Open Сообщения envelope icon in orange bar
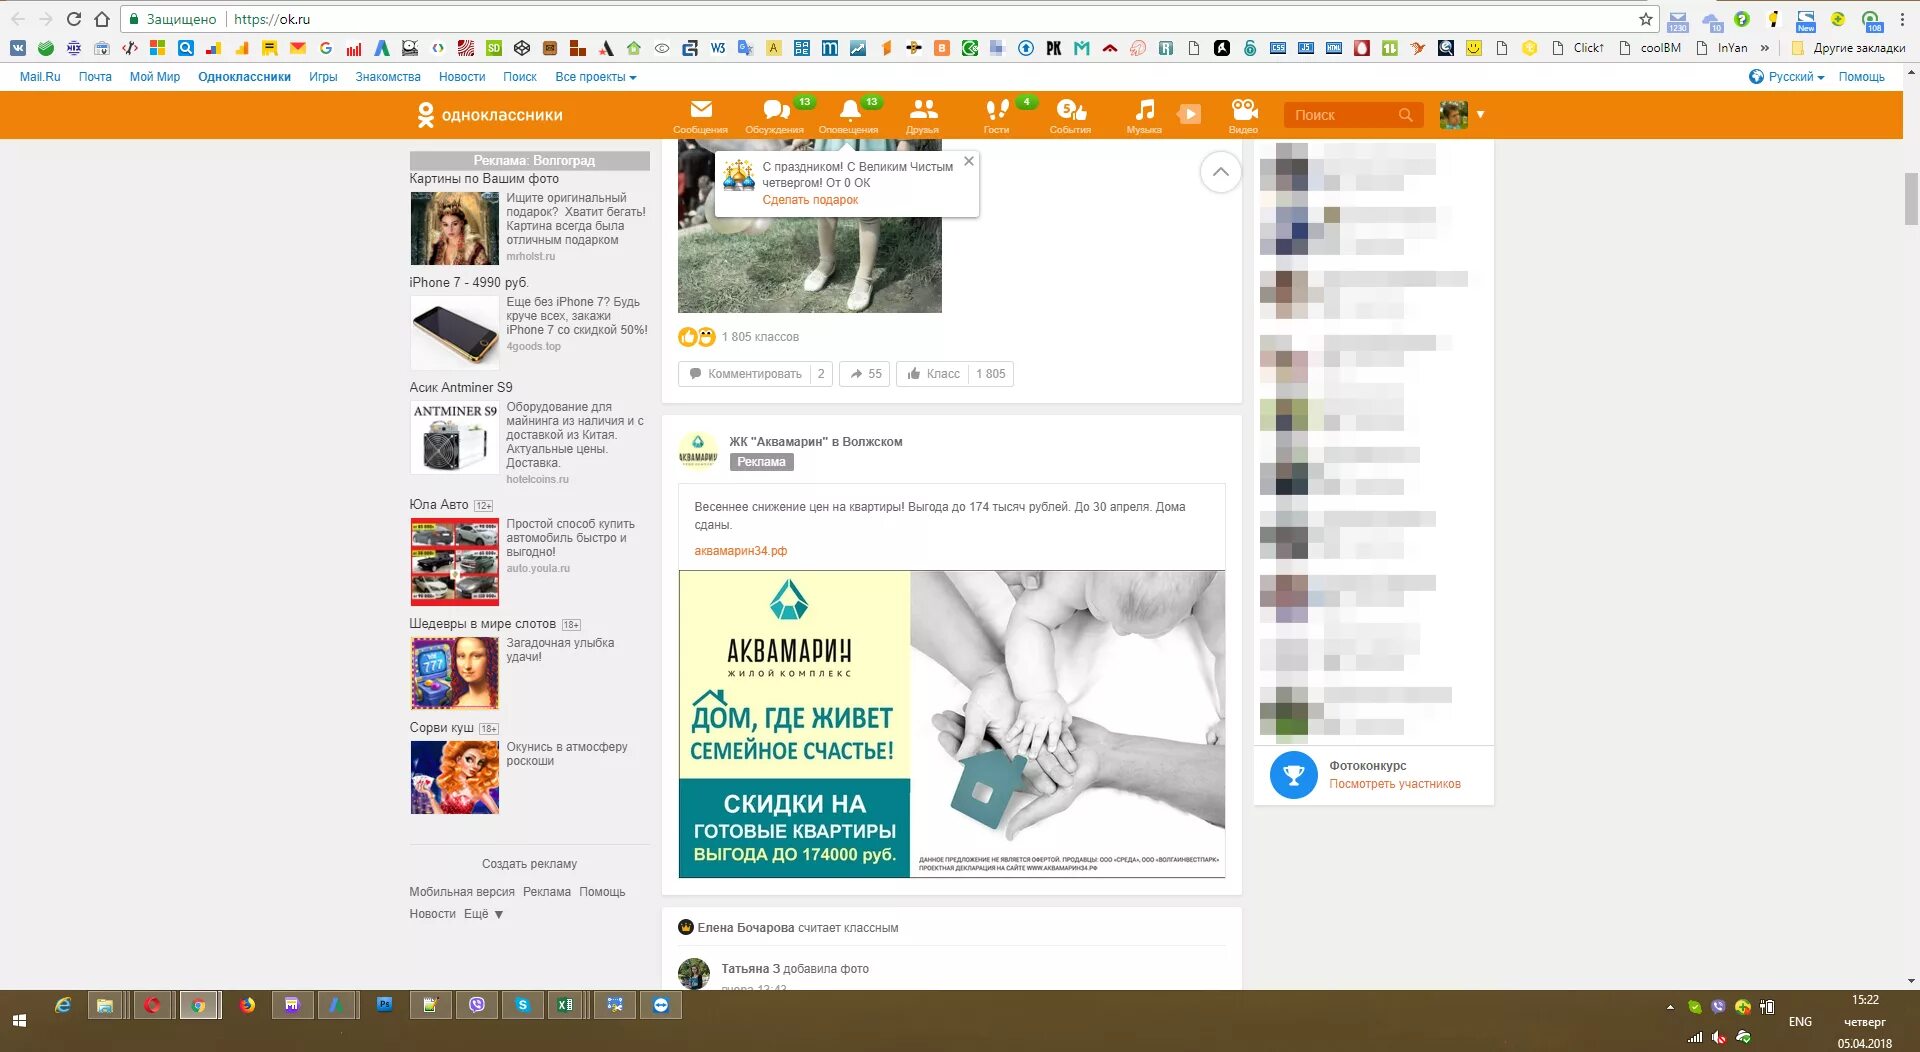 tap(701, 110)
